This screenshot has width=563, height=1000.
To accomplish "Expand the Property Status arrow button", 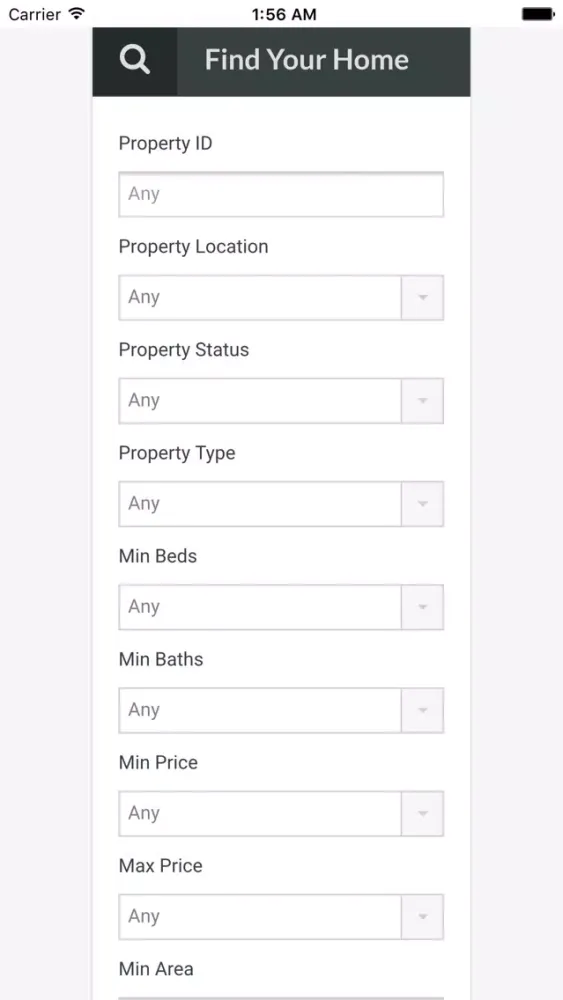I will [422, 401].
